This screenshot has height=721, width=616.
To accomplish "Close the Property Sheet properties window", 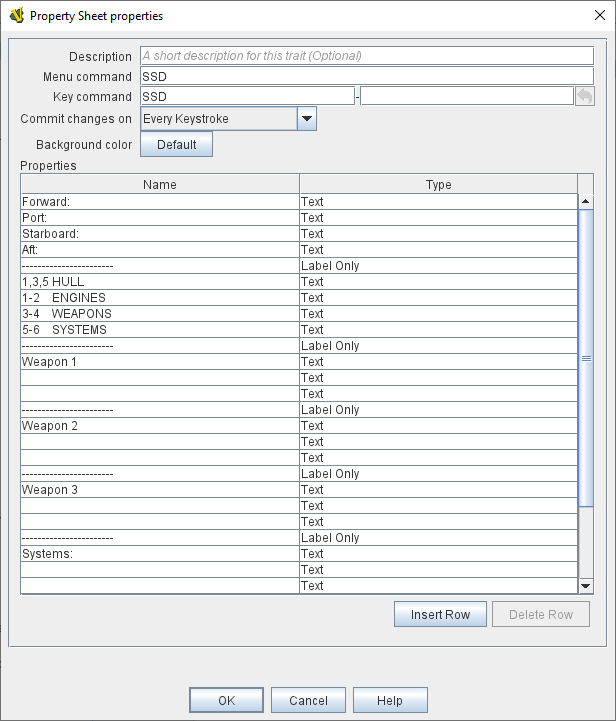I will pyautogui.click(x=599, y=16).
